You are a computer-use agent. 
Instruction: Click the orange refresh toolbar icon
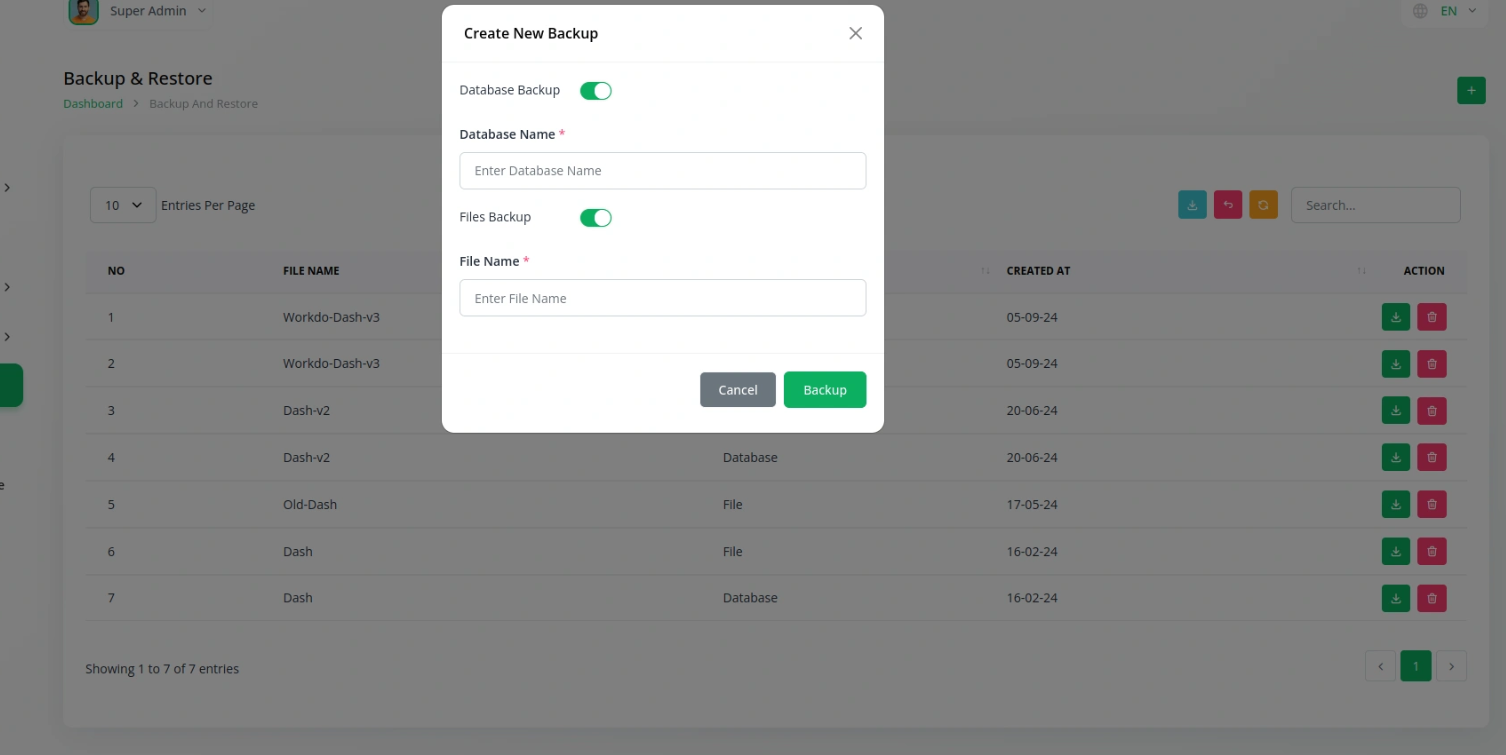pos(1263,205)
